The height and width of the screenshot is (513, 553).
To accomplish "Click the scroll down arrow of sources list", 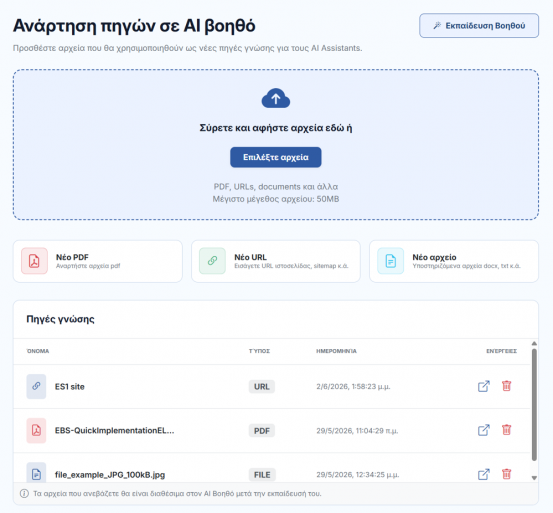I will [534, 478].
